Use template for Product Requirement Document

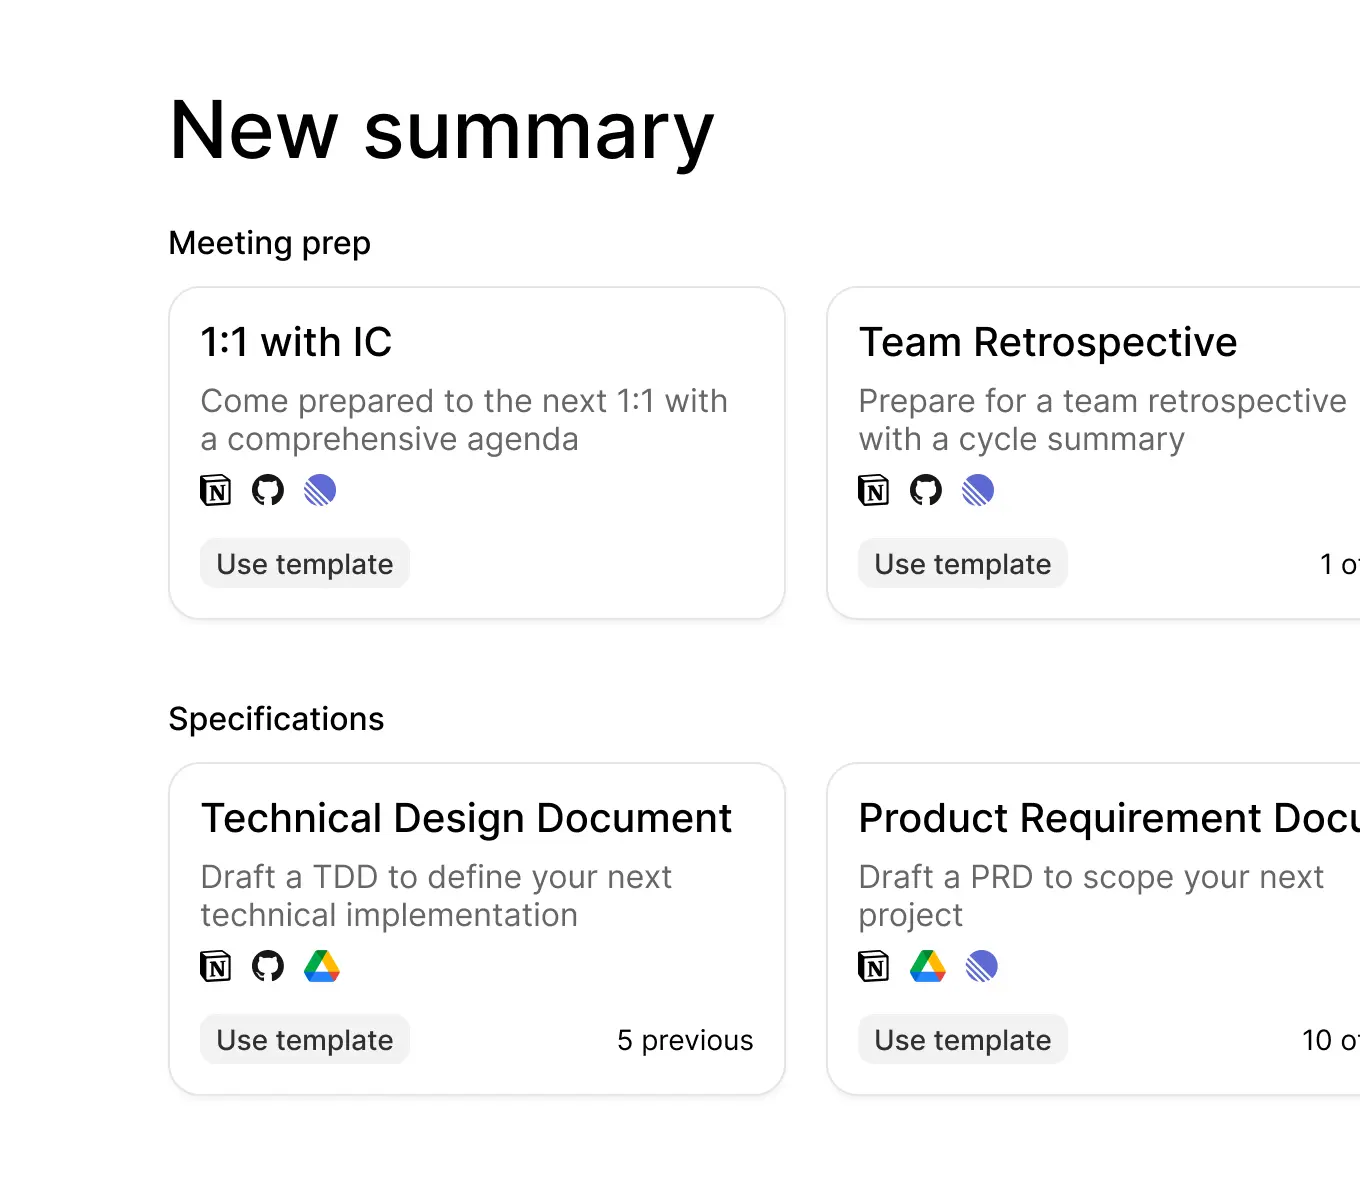pos(963,1040)
